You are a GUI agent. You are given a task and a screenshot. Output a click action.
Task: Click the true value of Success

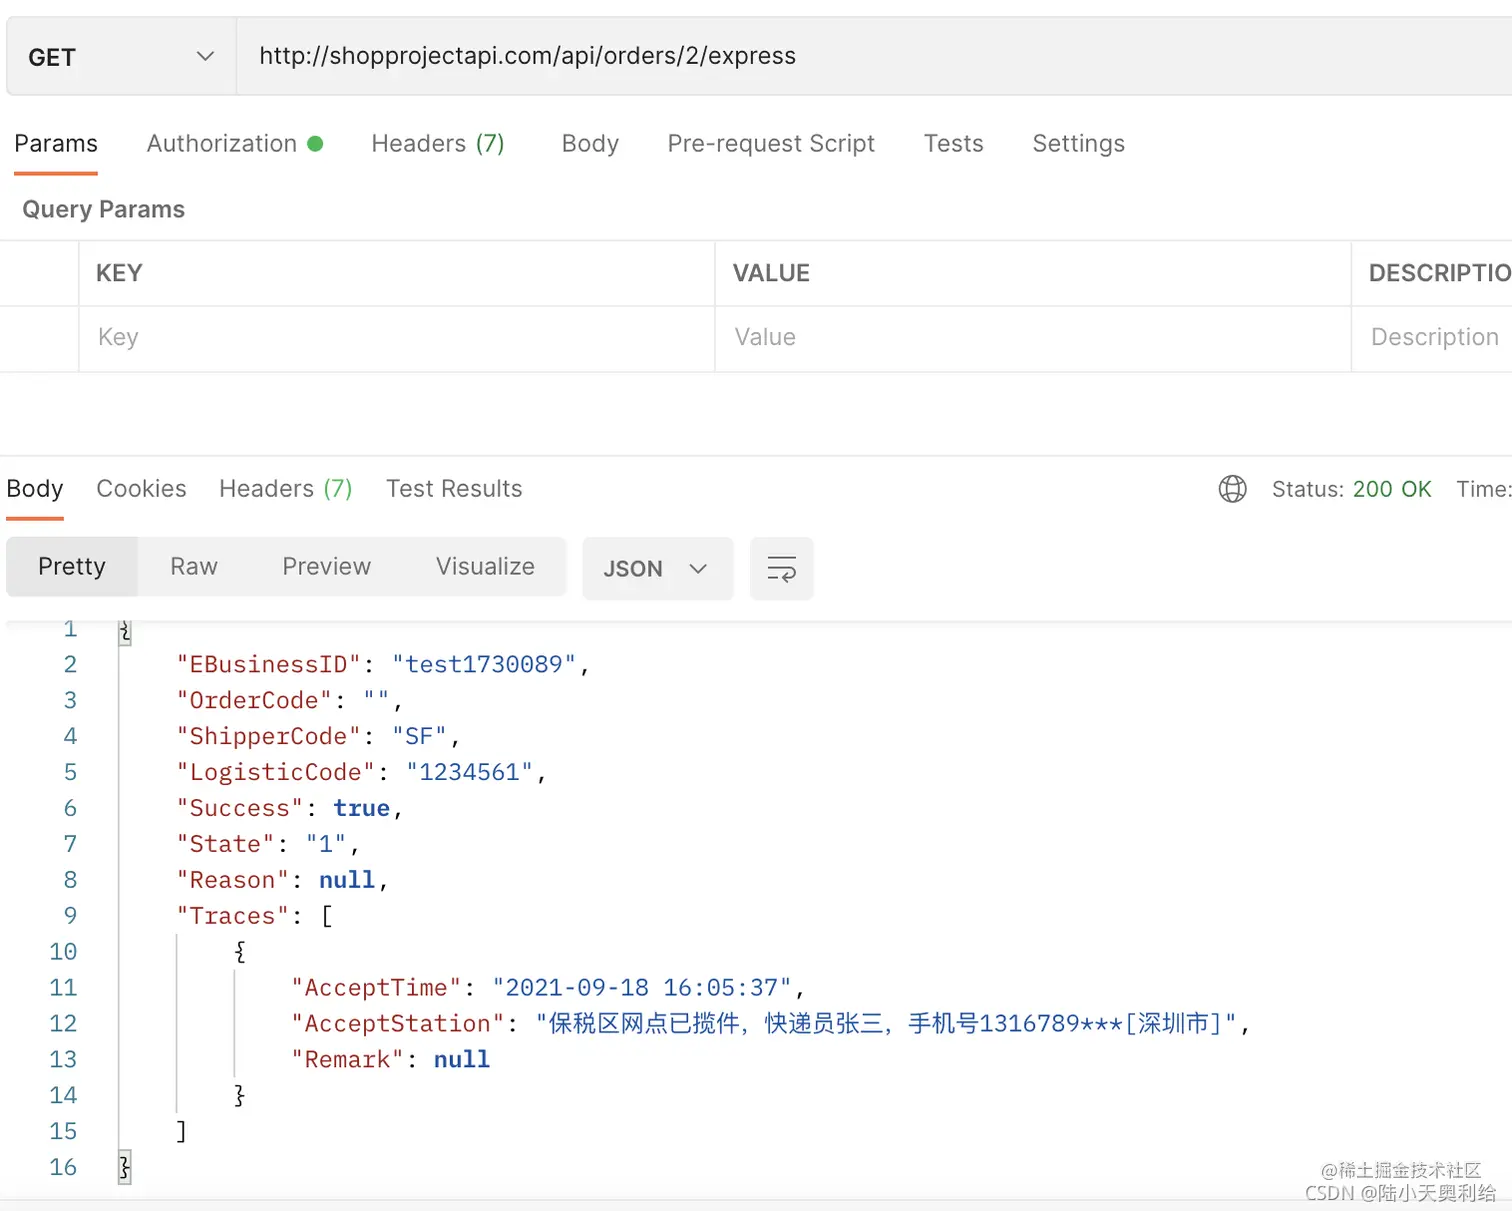tap(361, 809)
